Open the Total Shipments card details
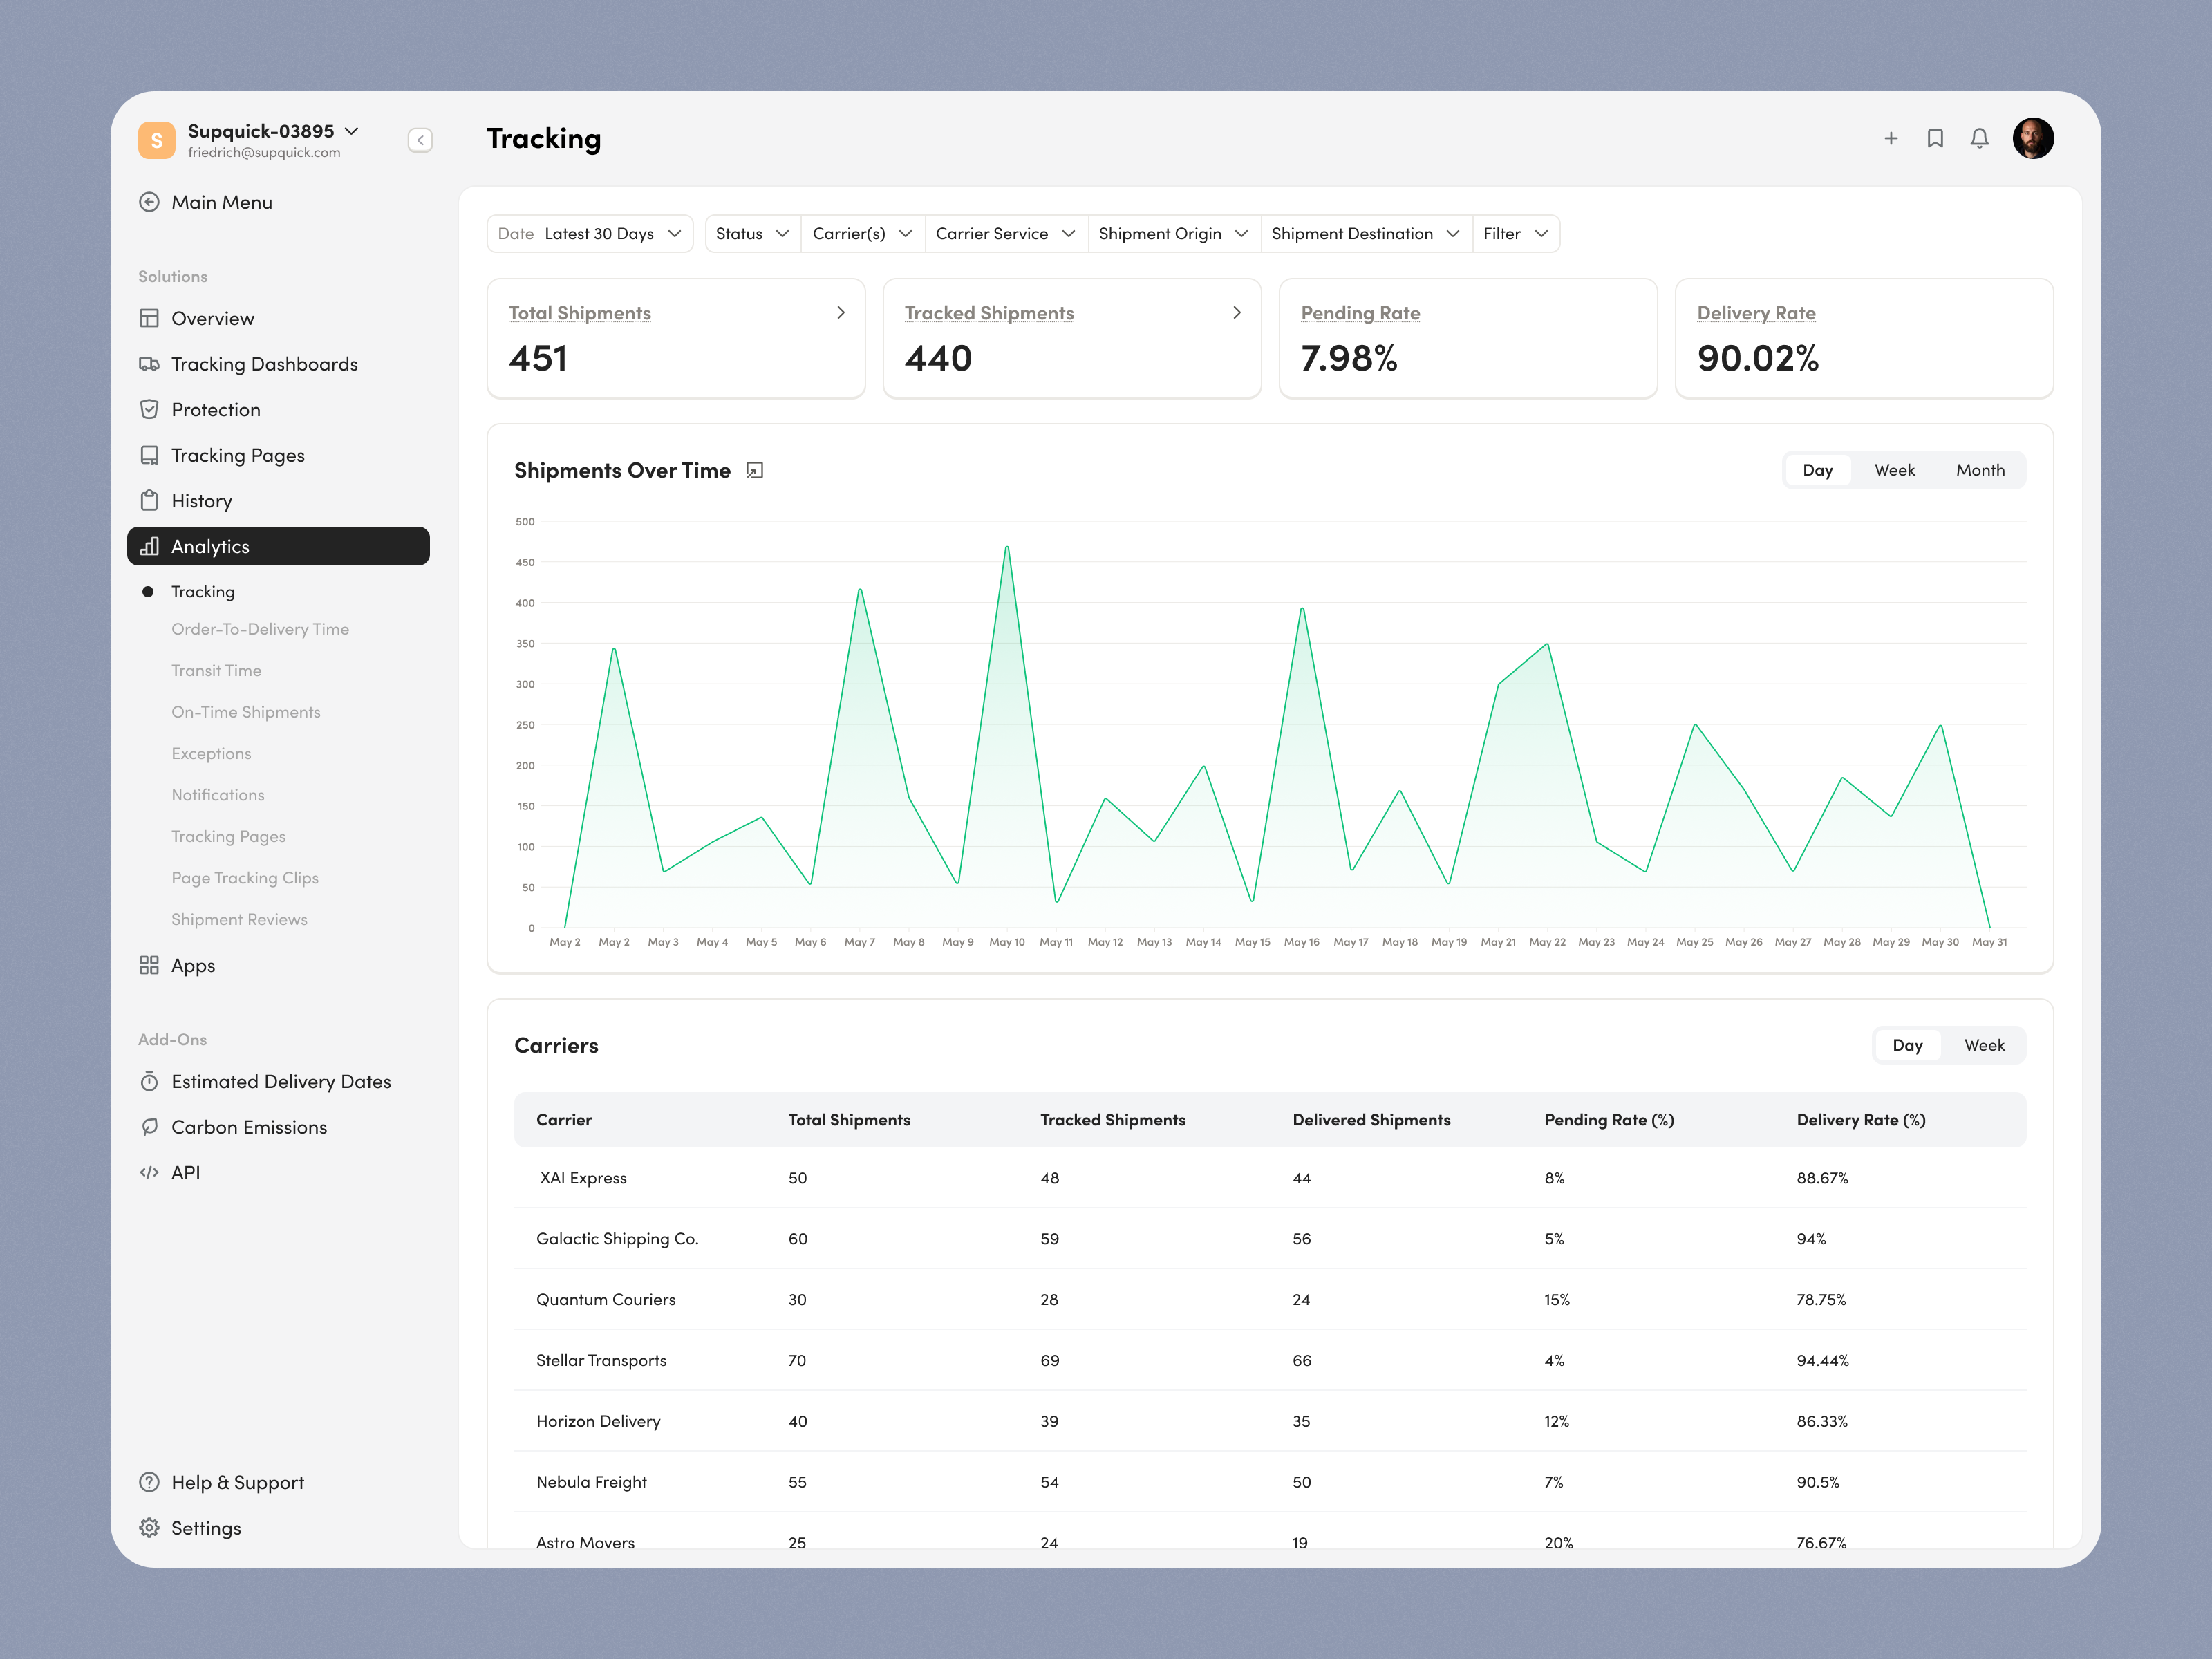 pos(840,313)
